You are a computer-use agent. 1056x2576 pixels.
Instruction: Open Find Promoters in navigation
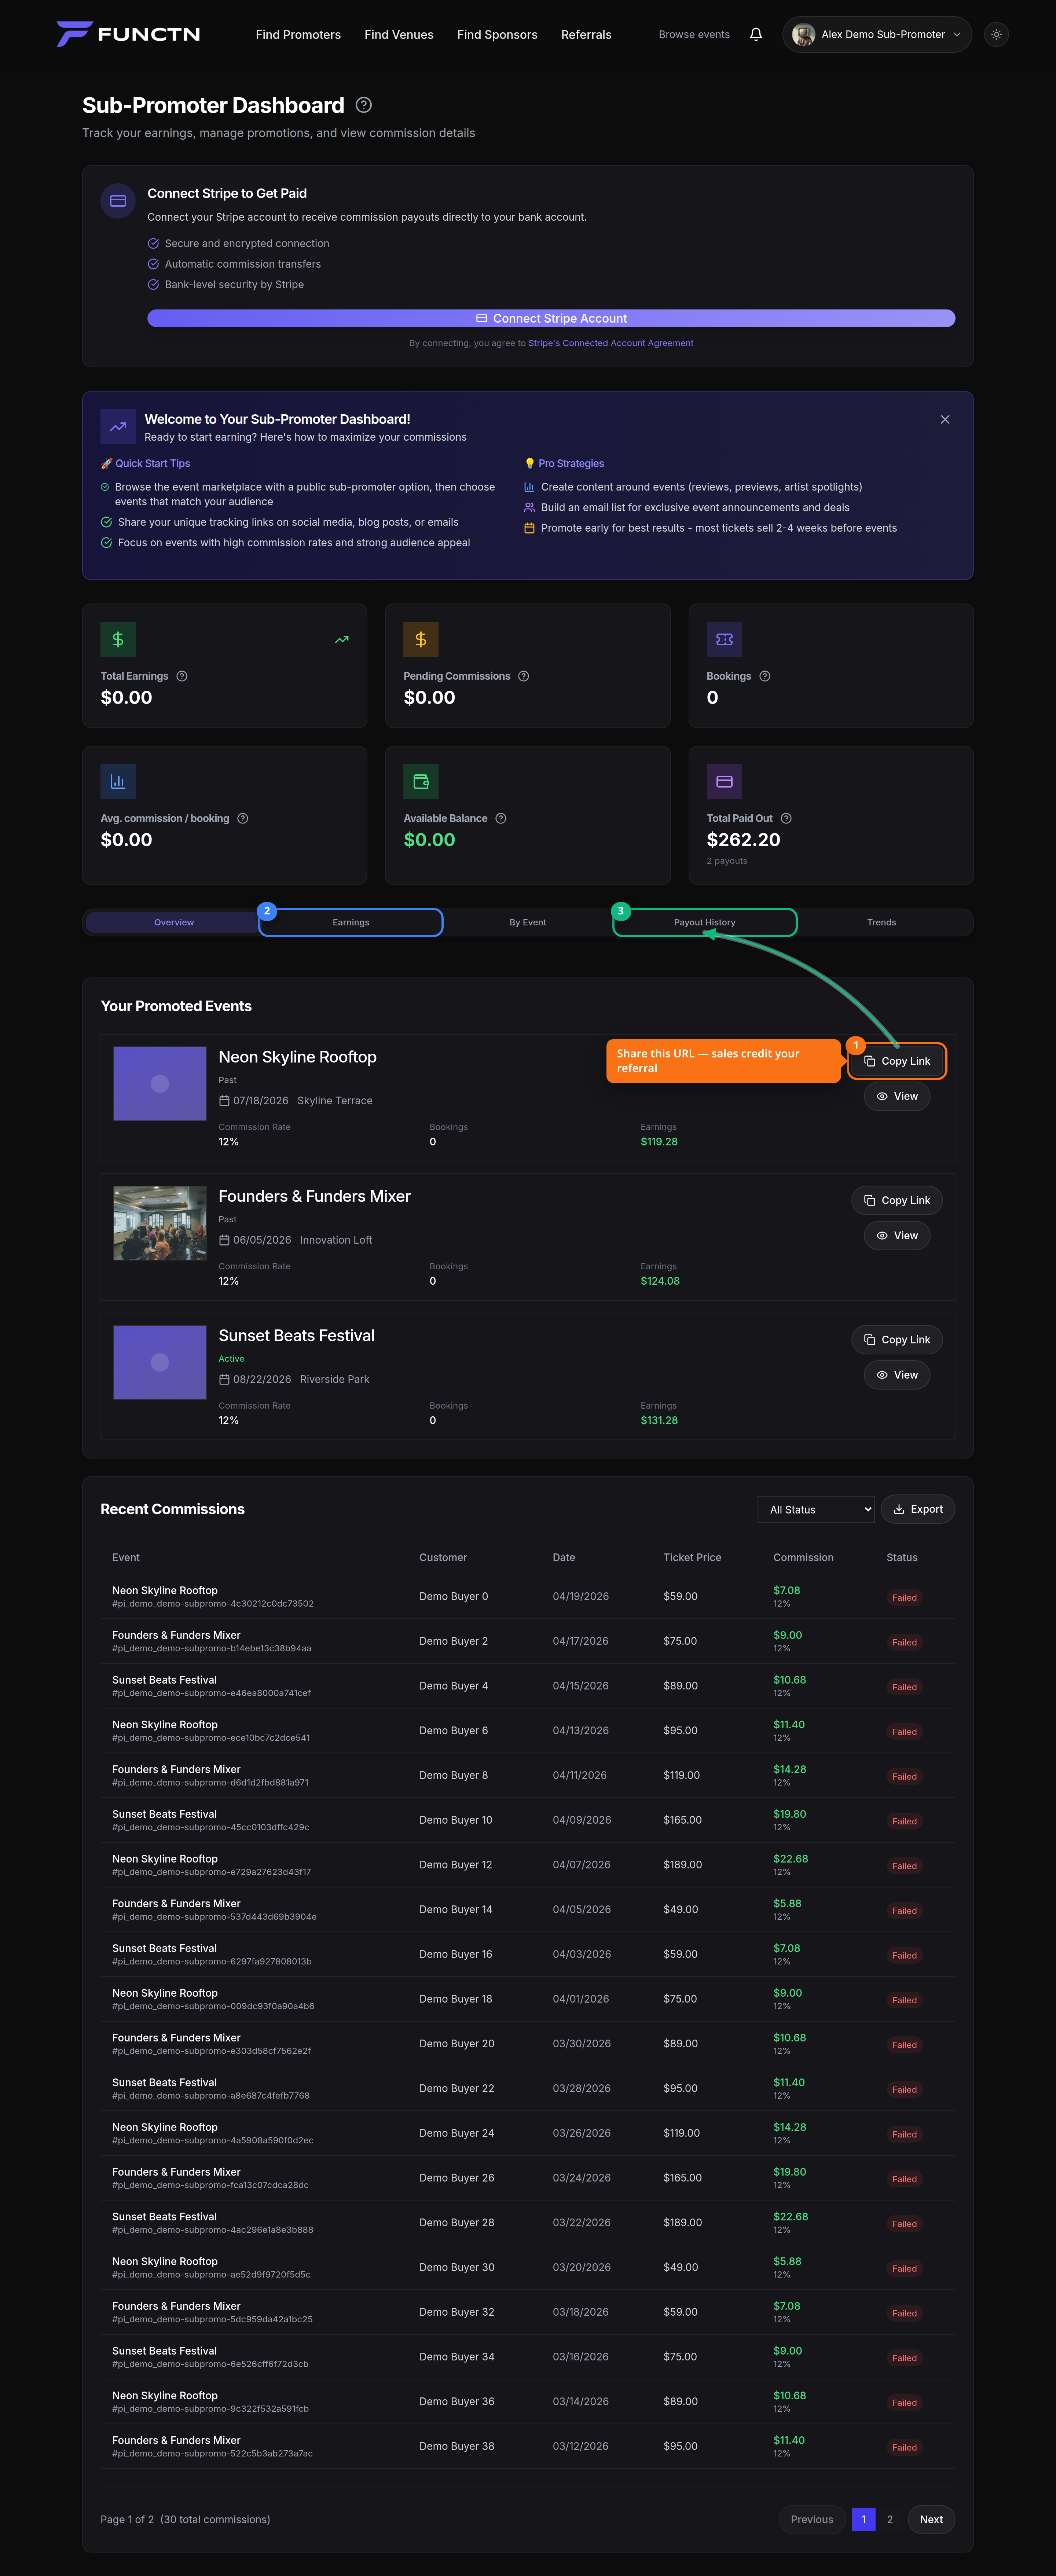(x=298, y=34)
